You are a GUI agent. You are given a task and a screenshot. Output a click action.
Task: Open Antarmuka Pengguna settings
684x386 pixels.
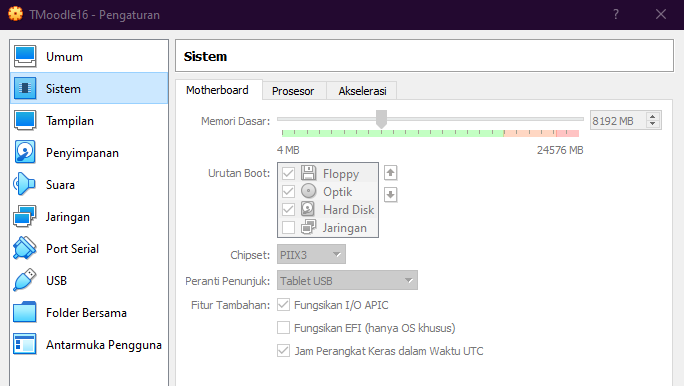click(89, 345)
